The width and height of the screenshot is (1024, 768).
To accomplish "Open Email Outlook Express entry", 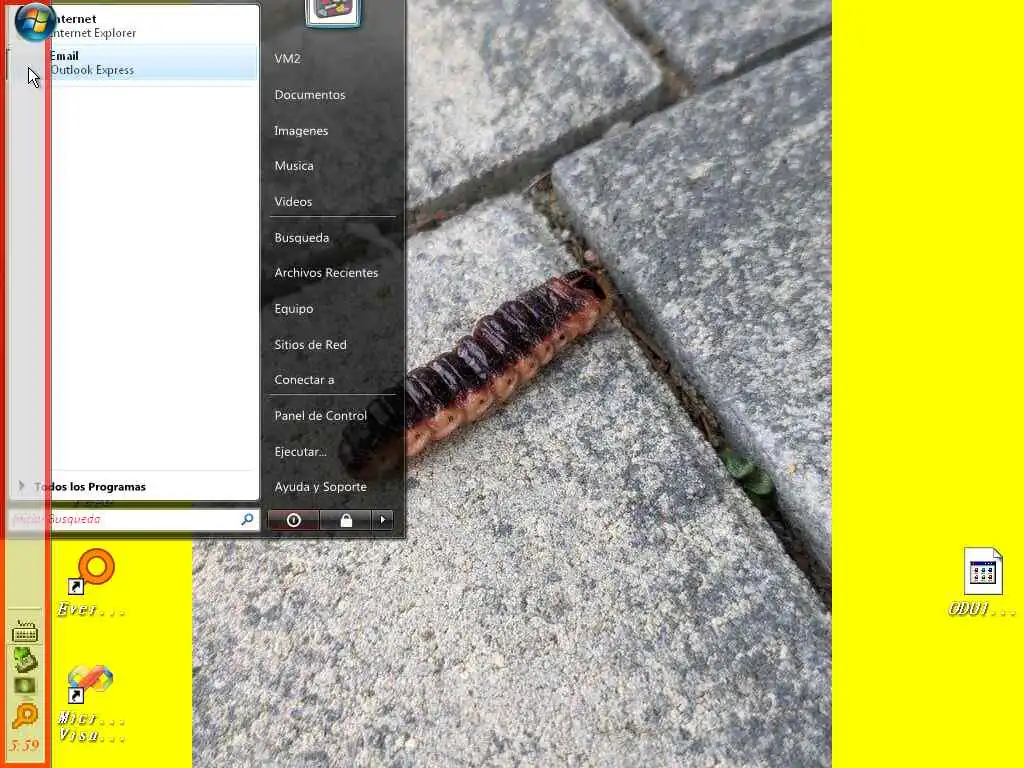I will pos(134,63).
